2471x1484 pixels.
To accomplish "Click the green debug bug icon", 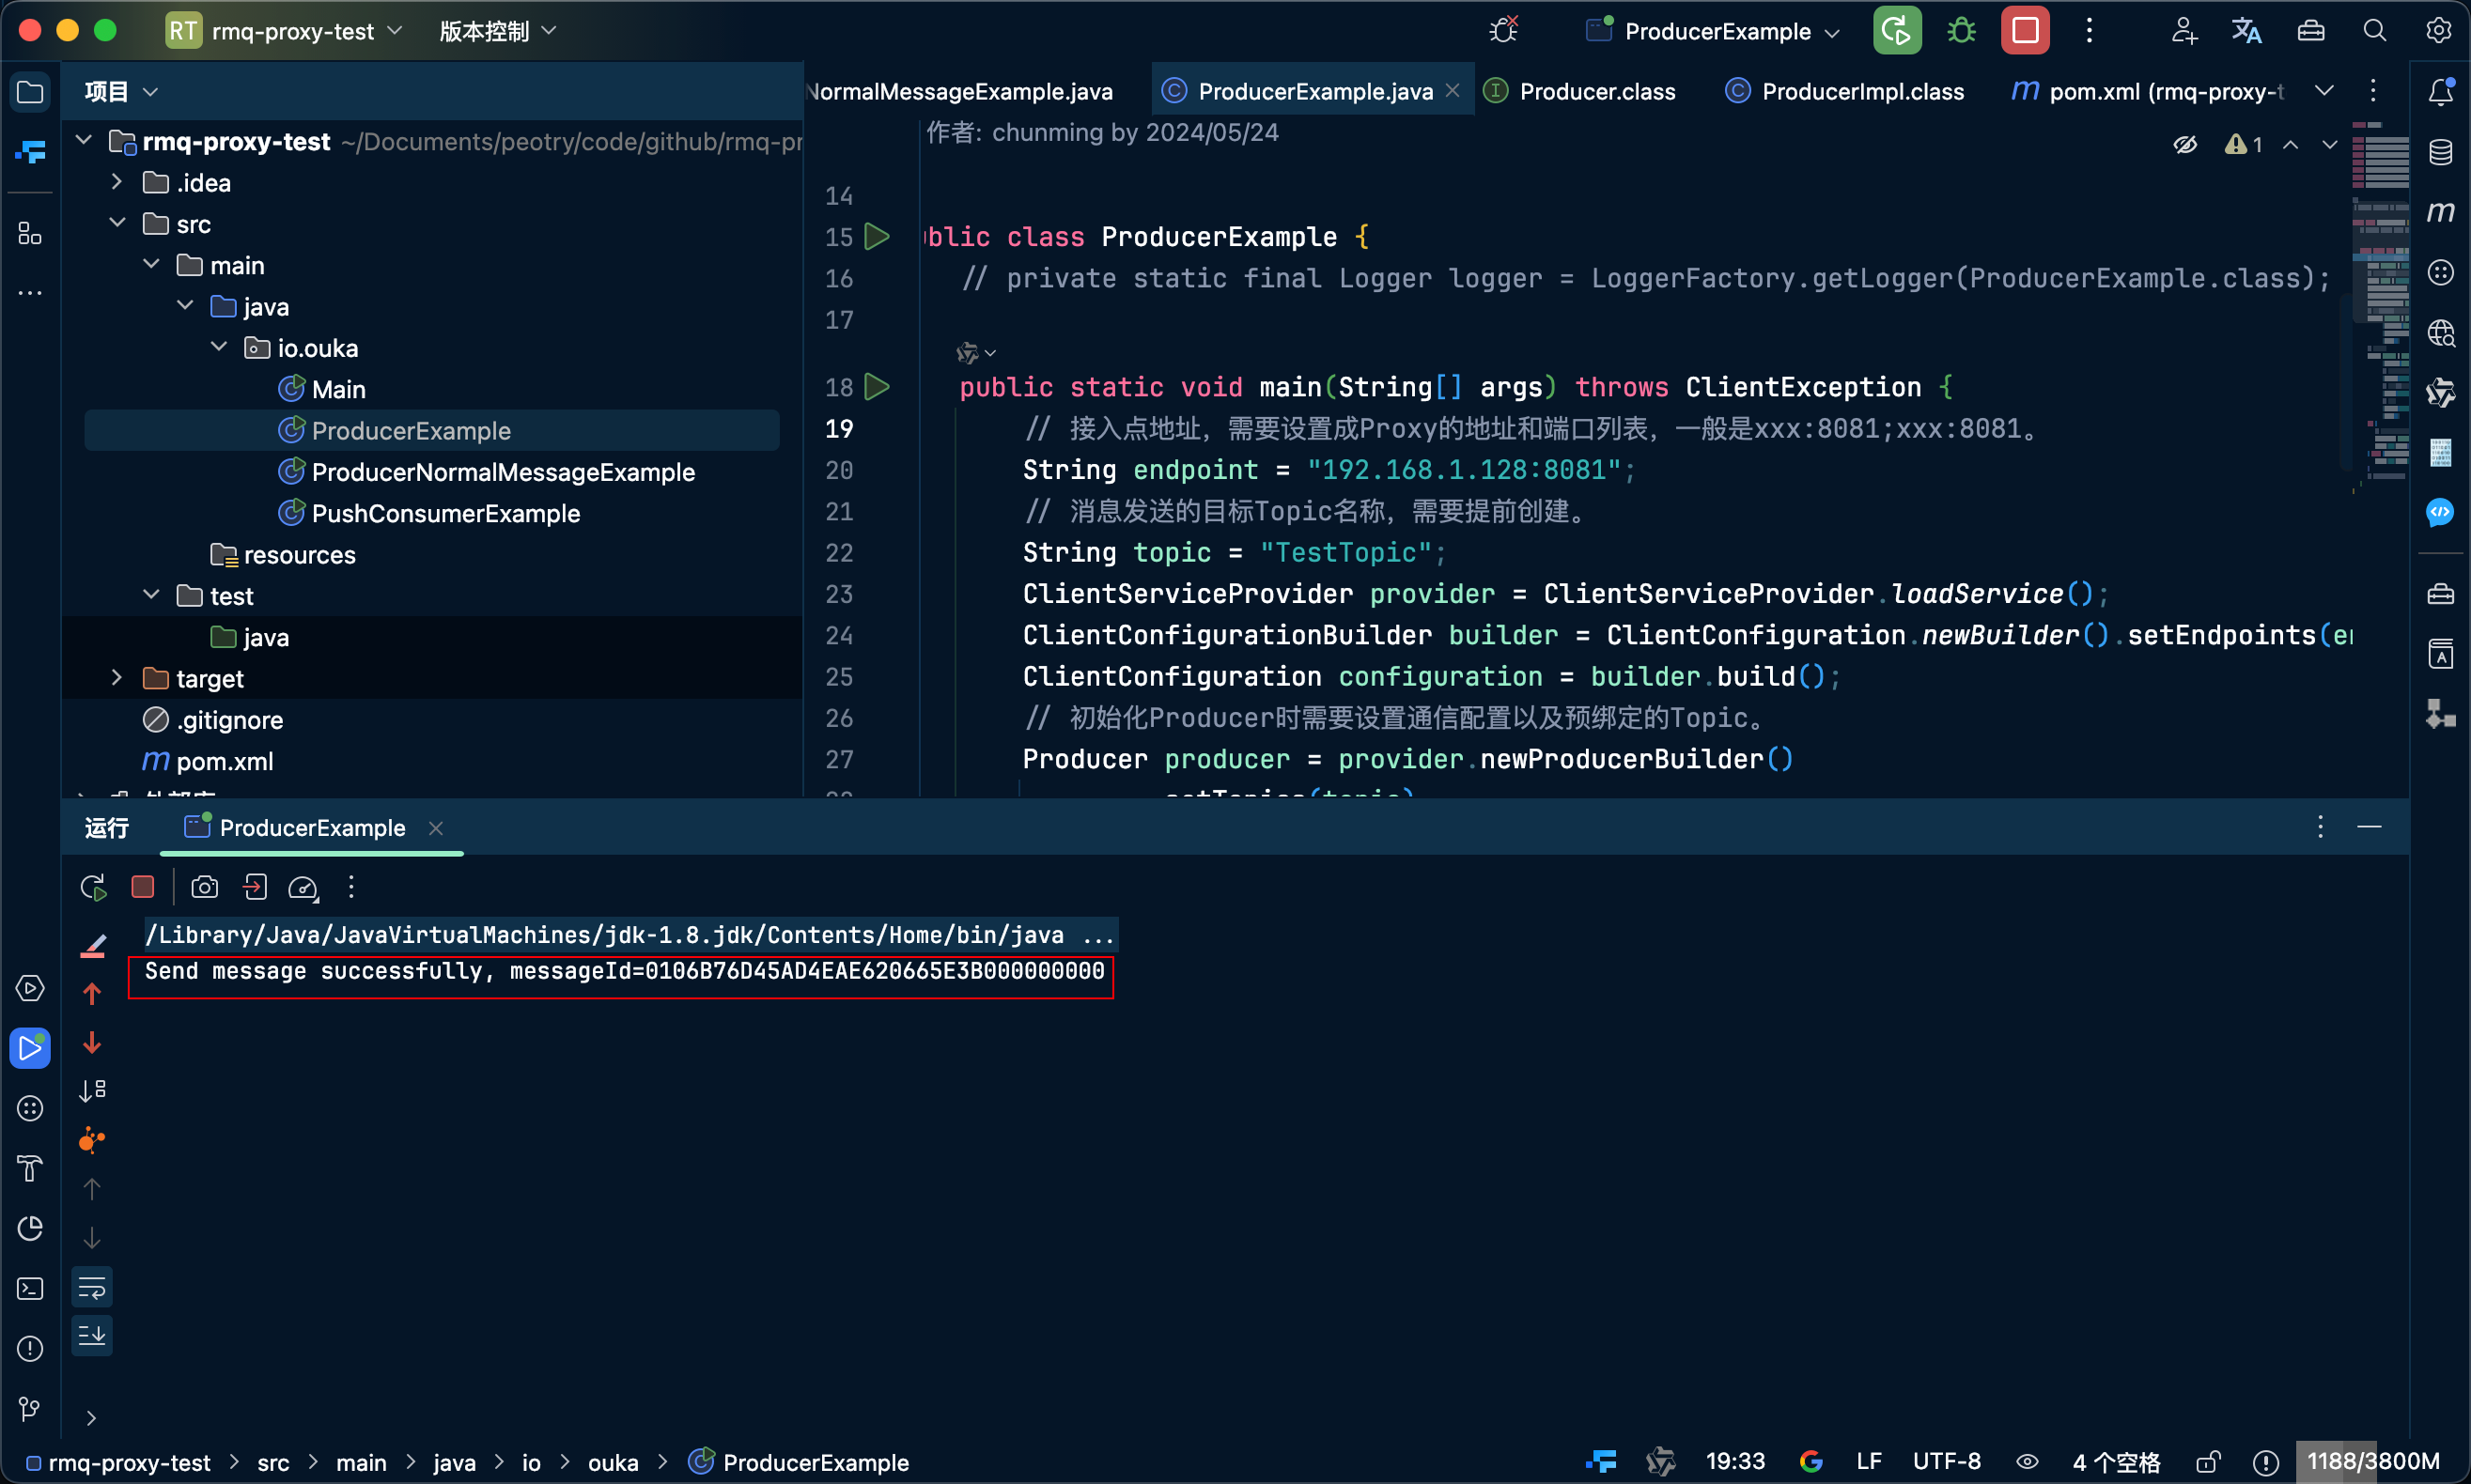I will pyautogui.click(x=1961, y=31).
